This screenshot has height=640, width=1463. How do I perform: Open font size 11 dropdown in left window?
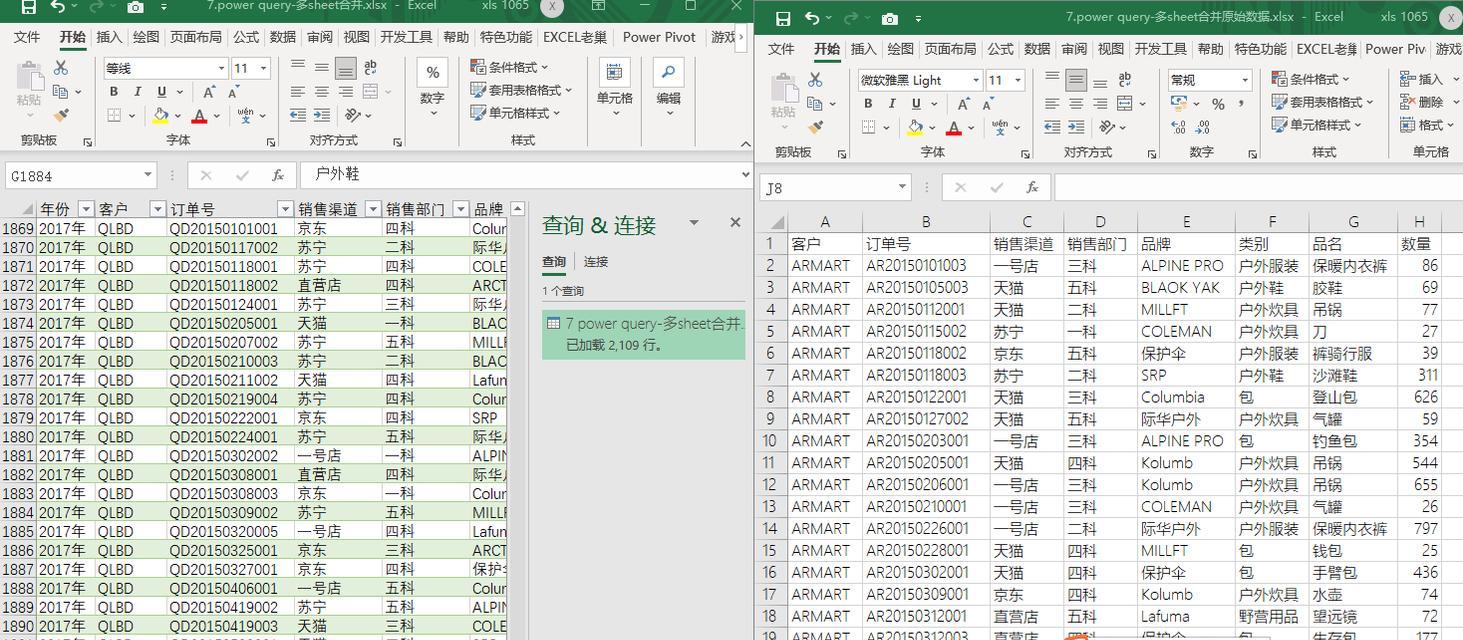[x=263, y=68]
